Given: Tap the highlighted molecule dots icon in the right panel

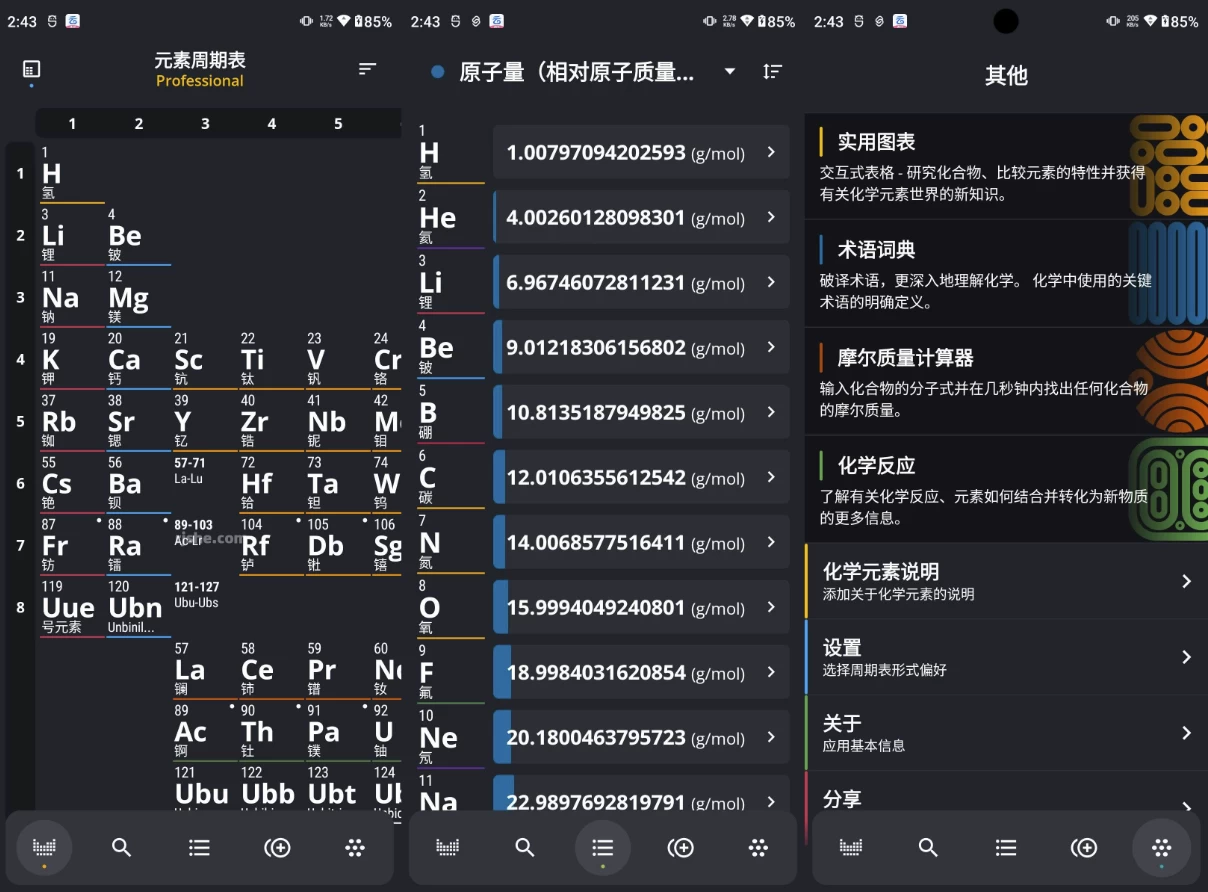Looking at the screenshot, I should 1161,847.
